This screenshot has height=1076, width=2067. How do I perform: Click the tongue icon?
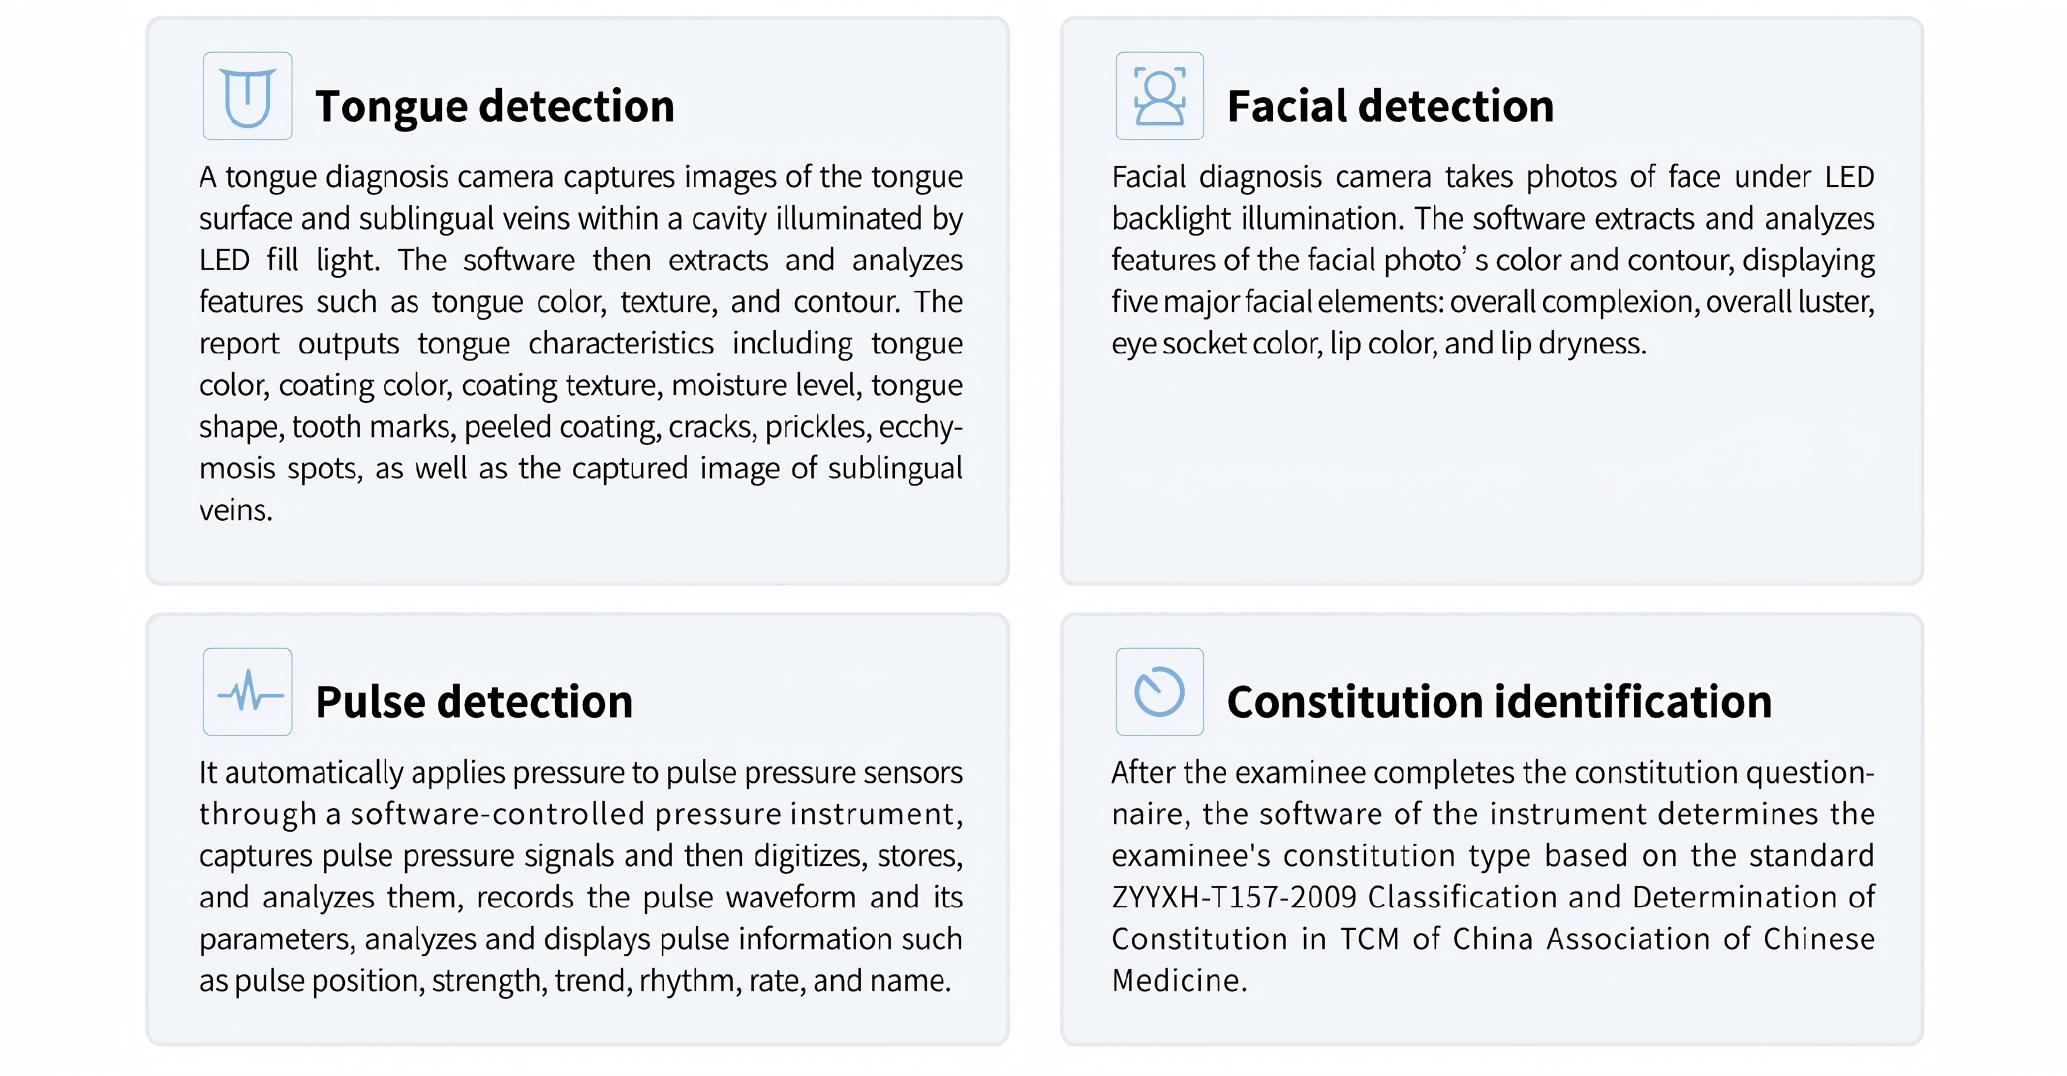pos(247,96)
